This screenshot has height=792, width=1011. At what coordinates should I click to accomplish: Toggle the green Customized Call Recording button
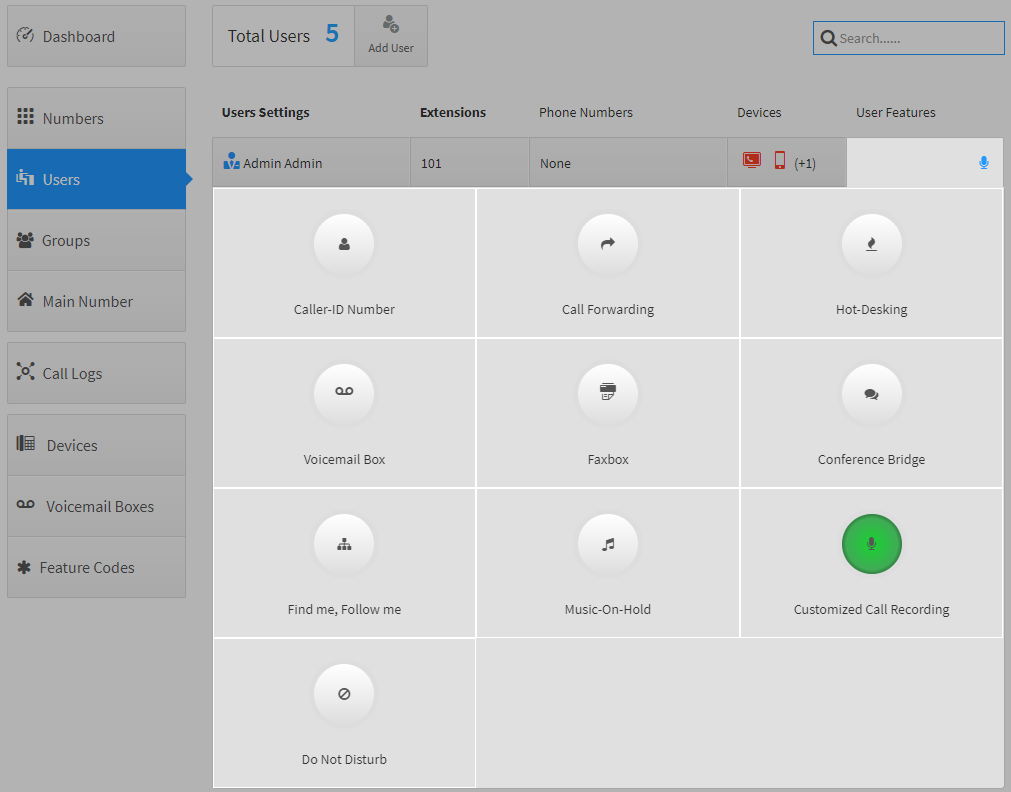coord(871,544)
